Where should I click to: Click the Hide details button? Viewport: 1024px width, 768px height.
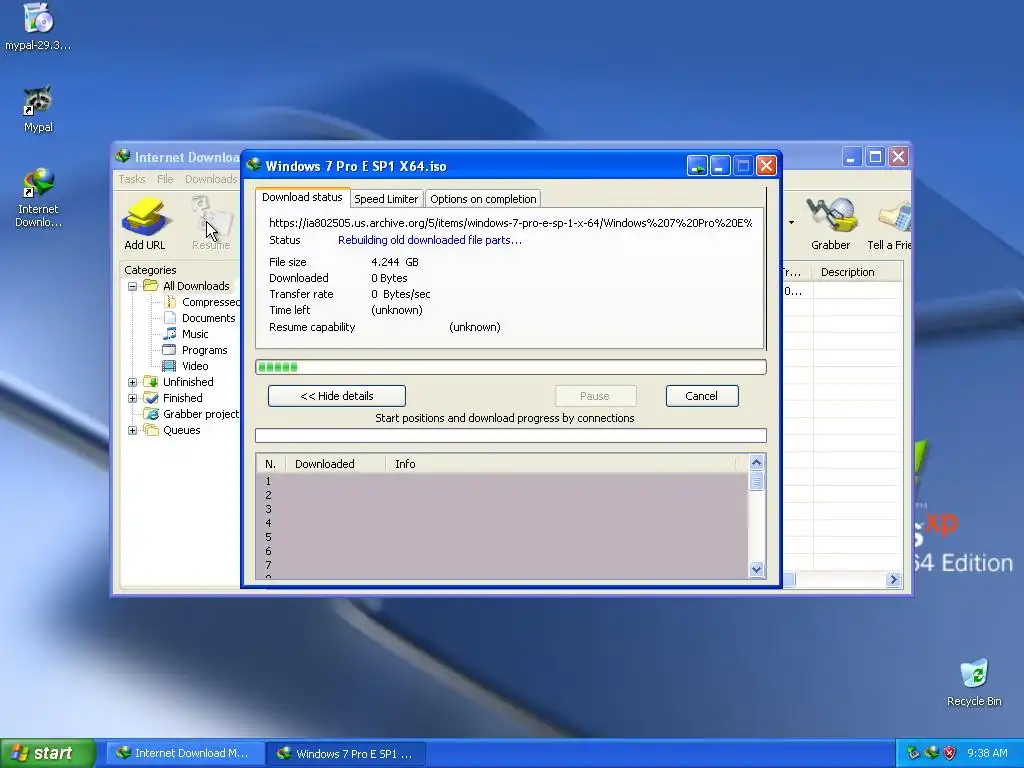point(337,396)
